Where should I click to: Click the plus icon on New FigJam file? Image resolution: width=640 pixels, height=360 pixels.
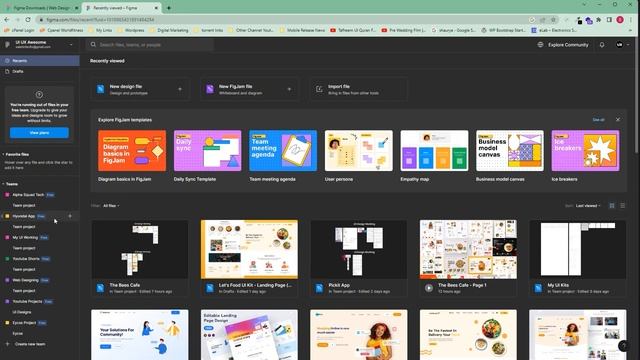pos(289,89)
